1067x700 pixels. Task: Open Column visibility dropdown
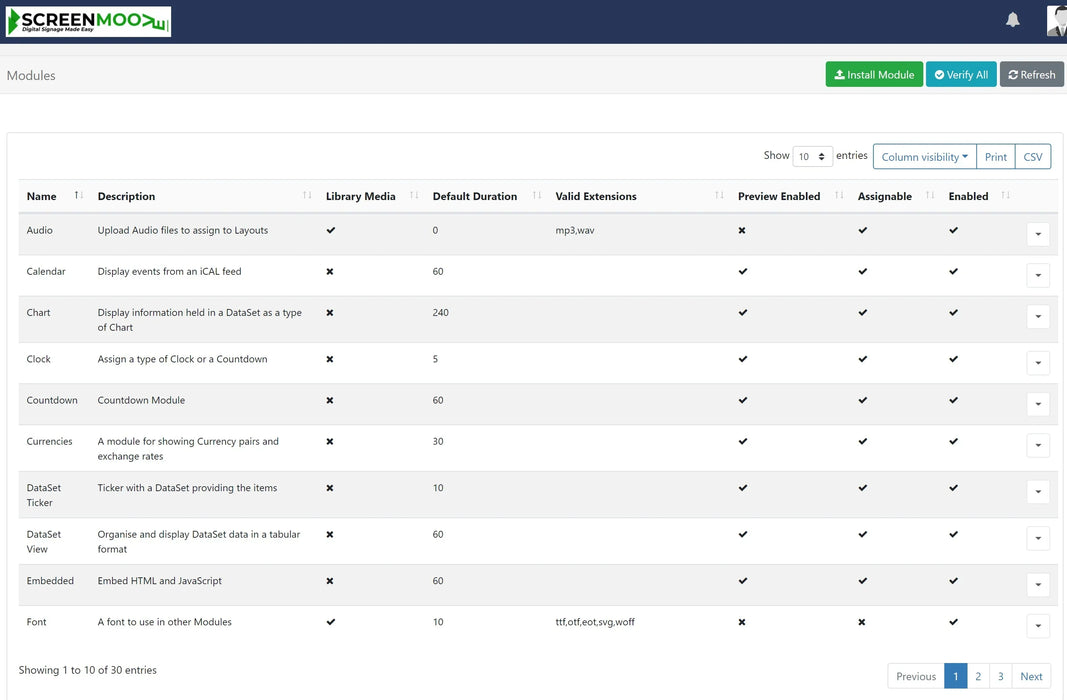[924, 157]
